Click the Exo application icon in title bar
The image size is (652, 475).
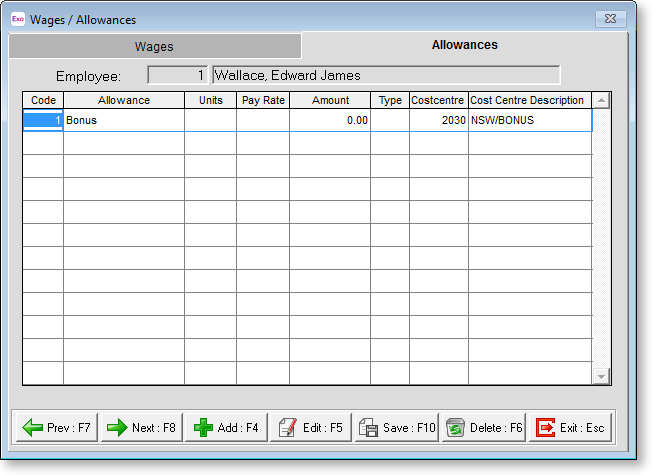(x=17, y=19)
